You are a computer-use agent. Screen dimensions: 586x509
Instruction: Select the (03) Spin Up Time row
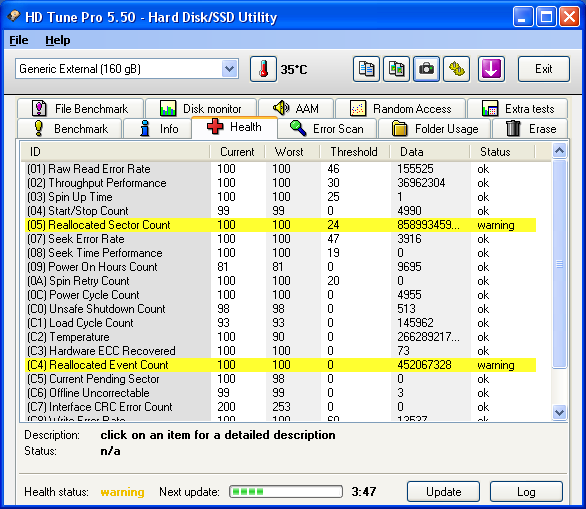pos(281,197)
